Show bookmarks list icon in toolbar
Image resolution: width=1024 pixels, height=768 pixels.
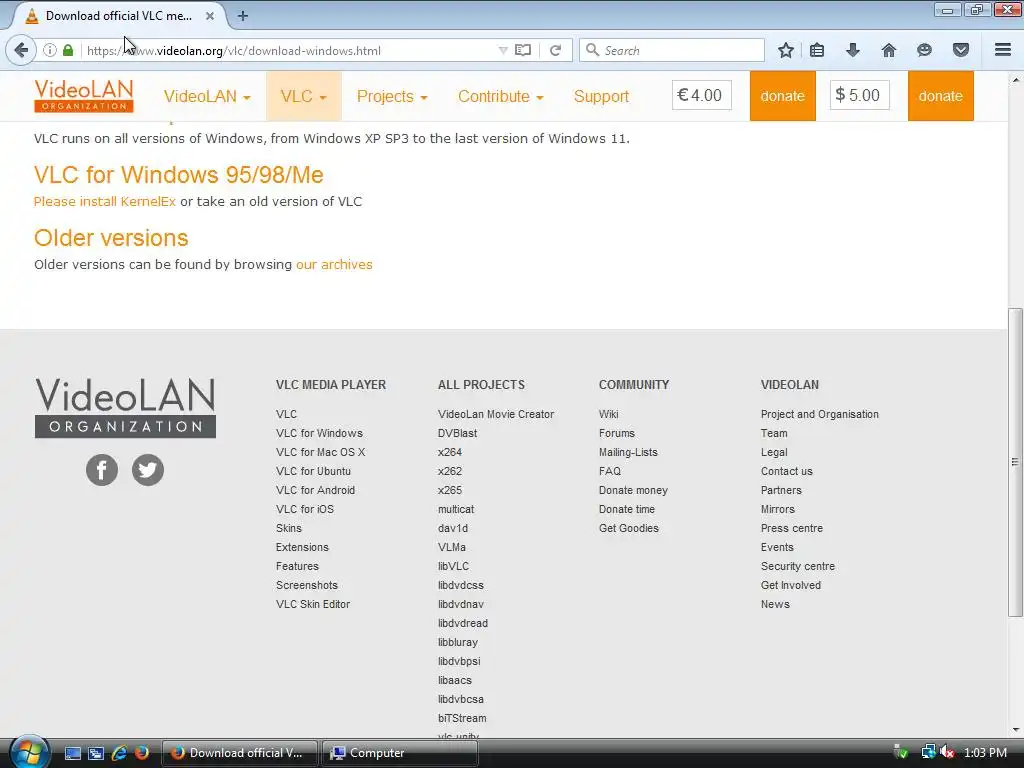coord(817,50)
